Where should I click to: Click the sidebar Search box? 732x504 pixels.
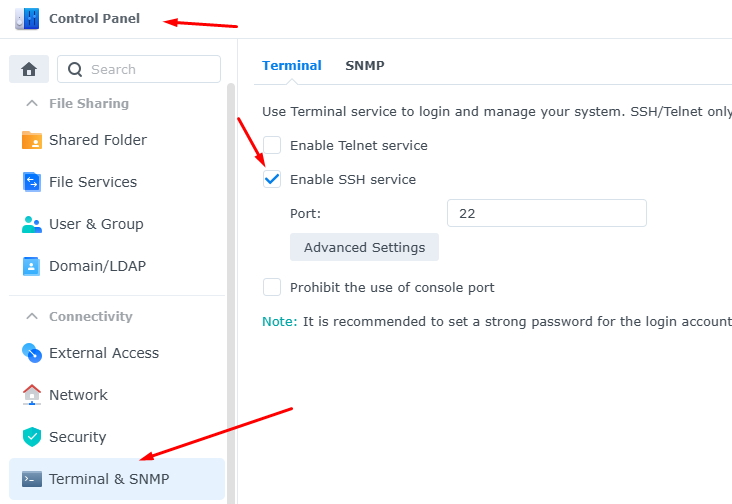[x=139, y=69]
